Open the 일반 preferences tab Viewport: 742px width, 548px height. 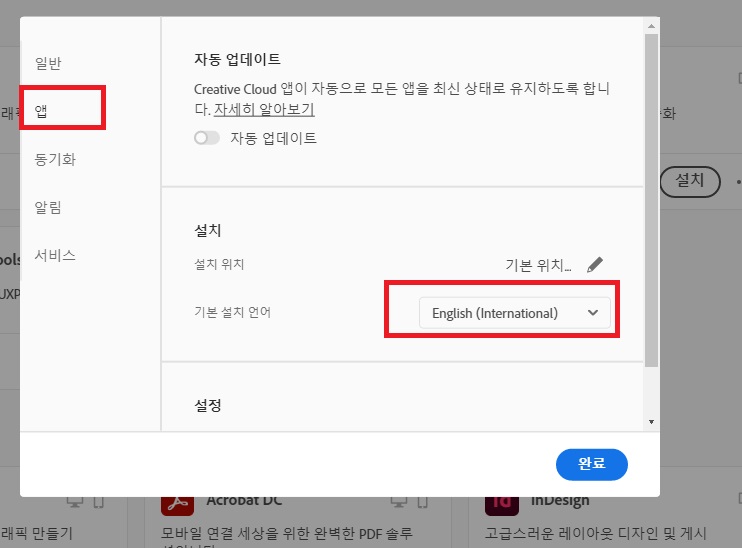click(48, 63)
